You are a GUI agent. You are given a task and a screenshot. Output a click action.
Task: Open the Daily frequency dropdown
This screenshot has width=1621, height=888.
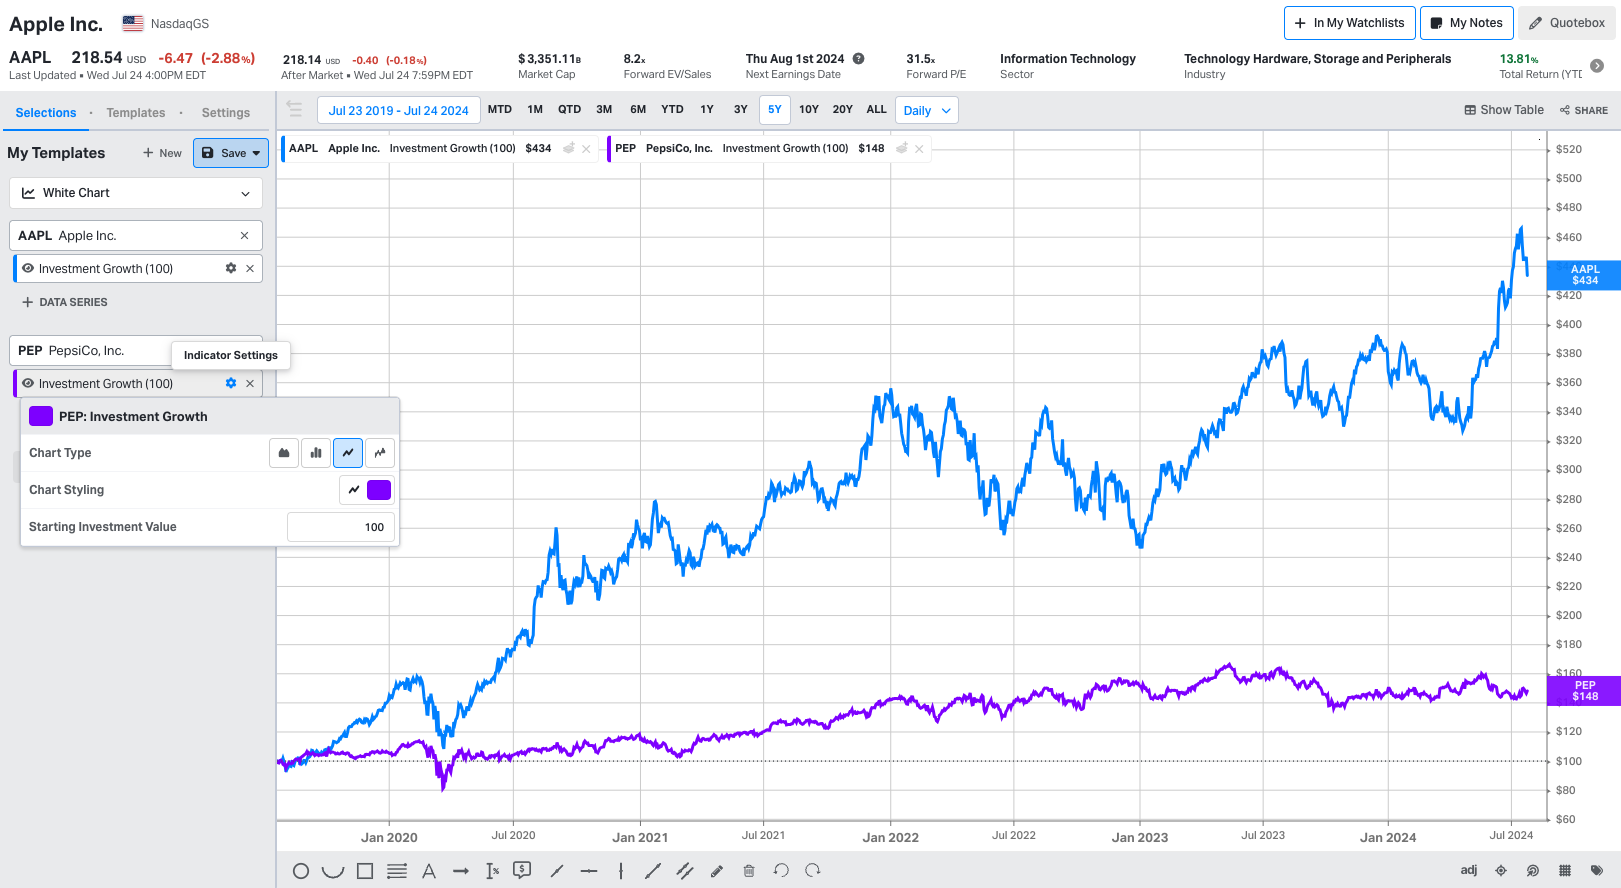(926, 110)
